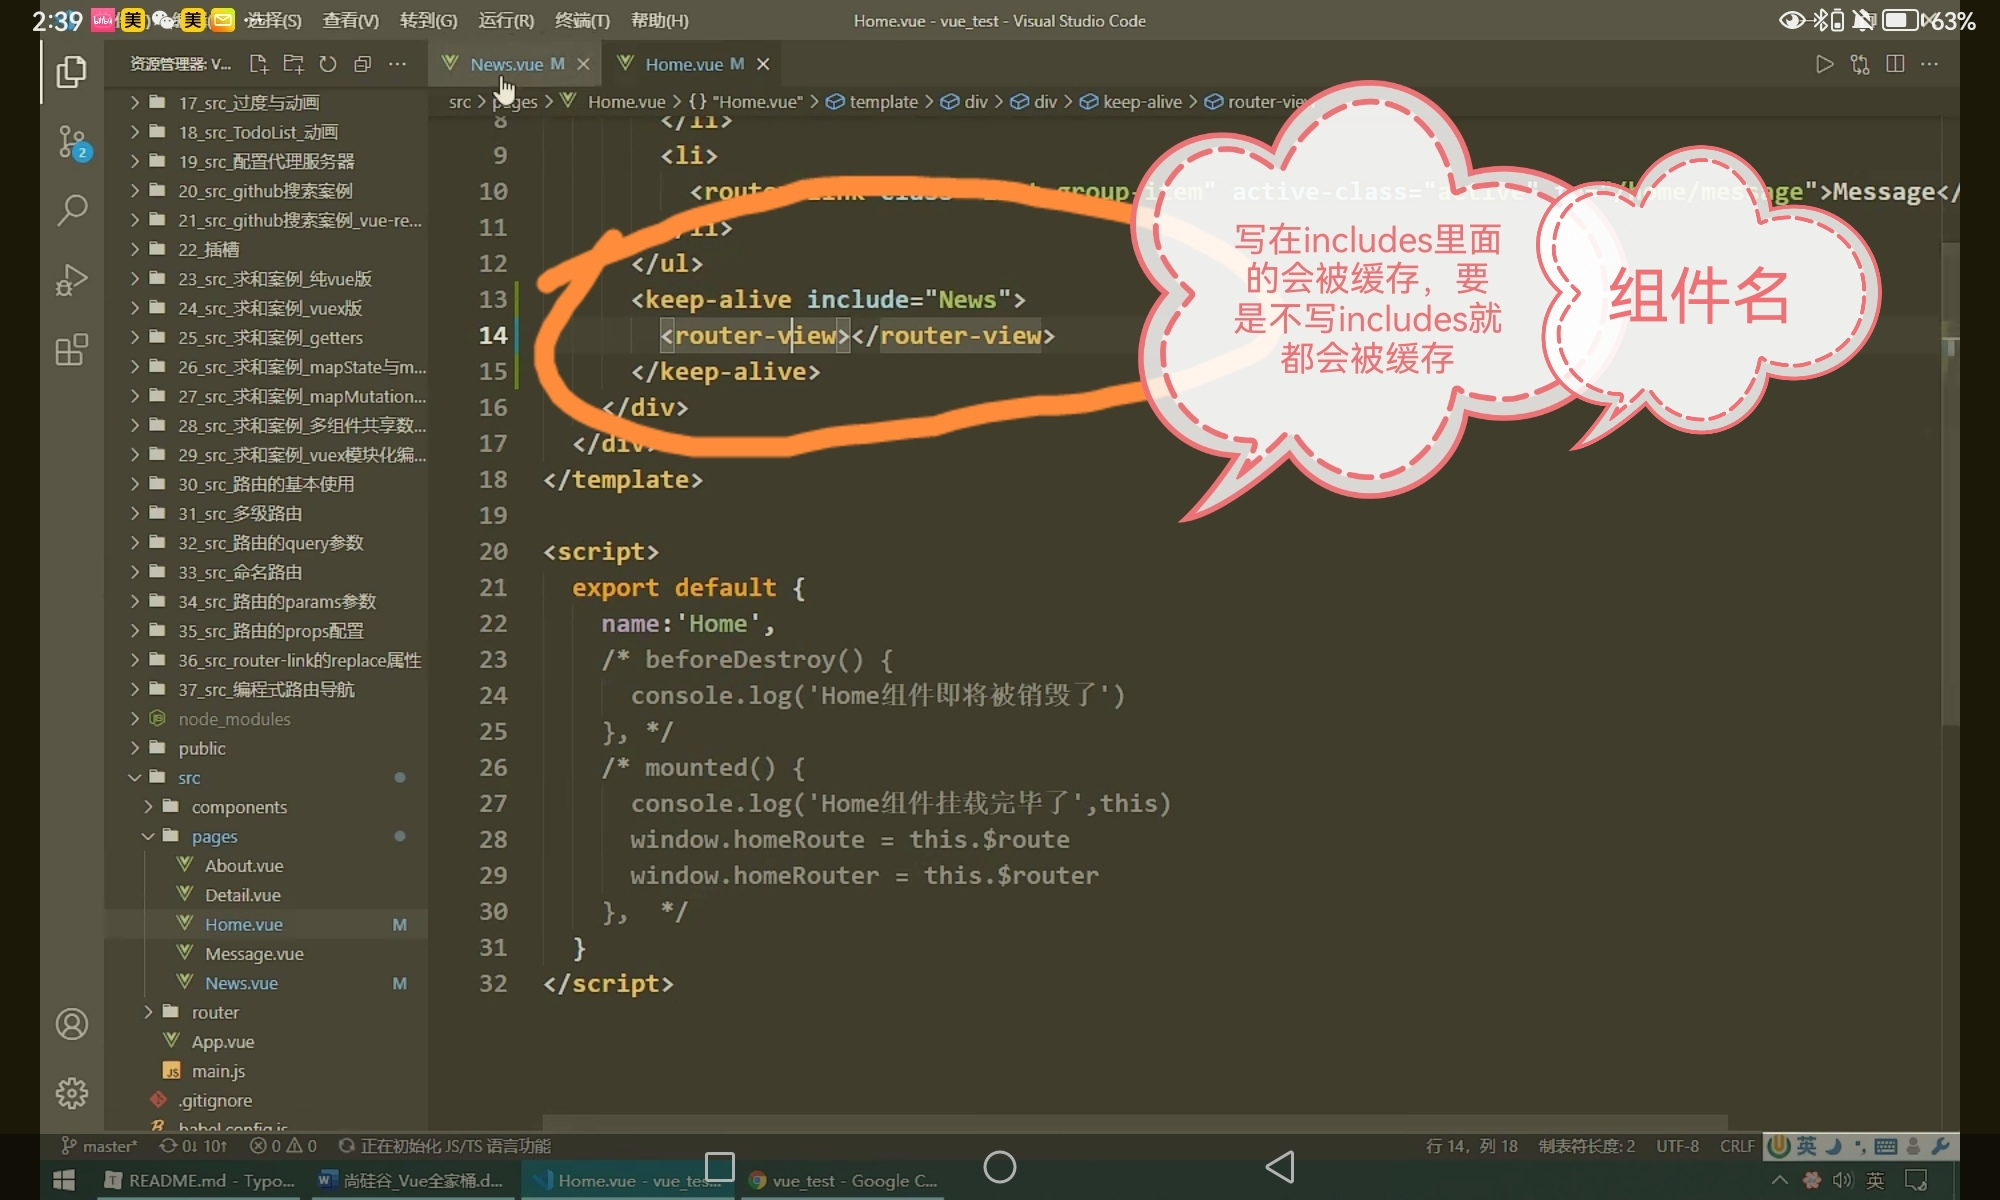
Task: Click the editor vertical scrollbar
Action: click(1949, 480)
